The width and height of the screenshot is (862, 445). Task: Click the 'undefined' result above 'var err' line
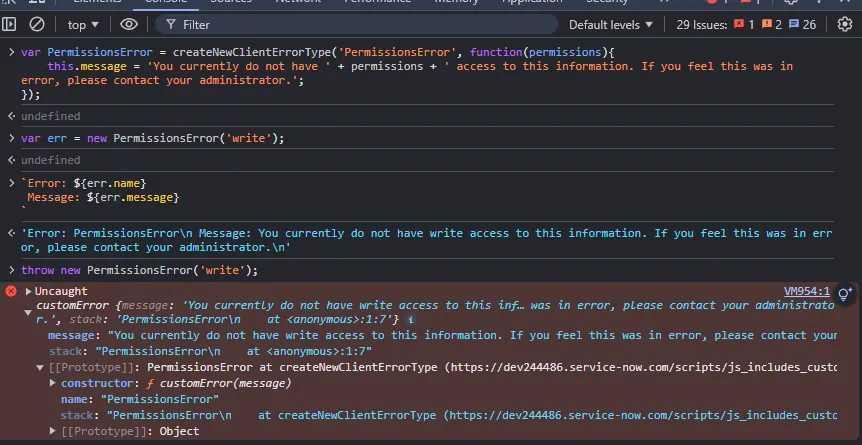coord(51,116)
